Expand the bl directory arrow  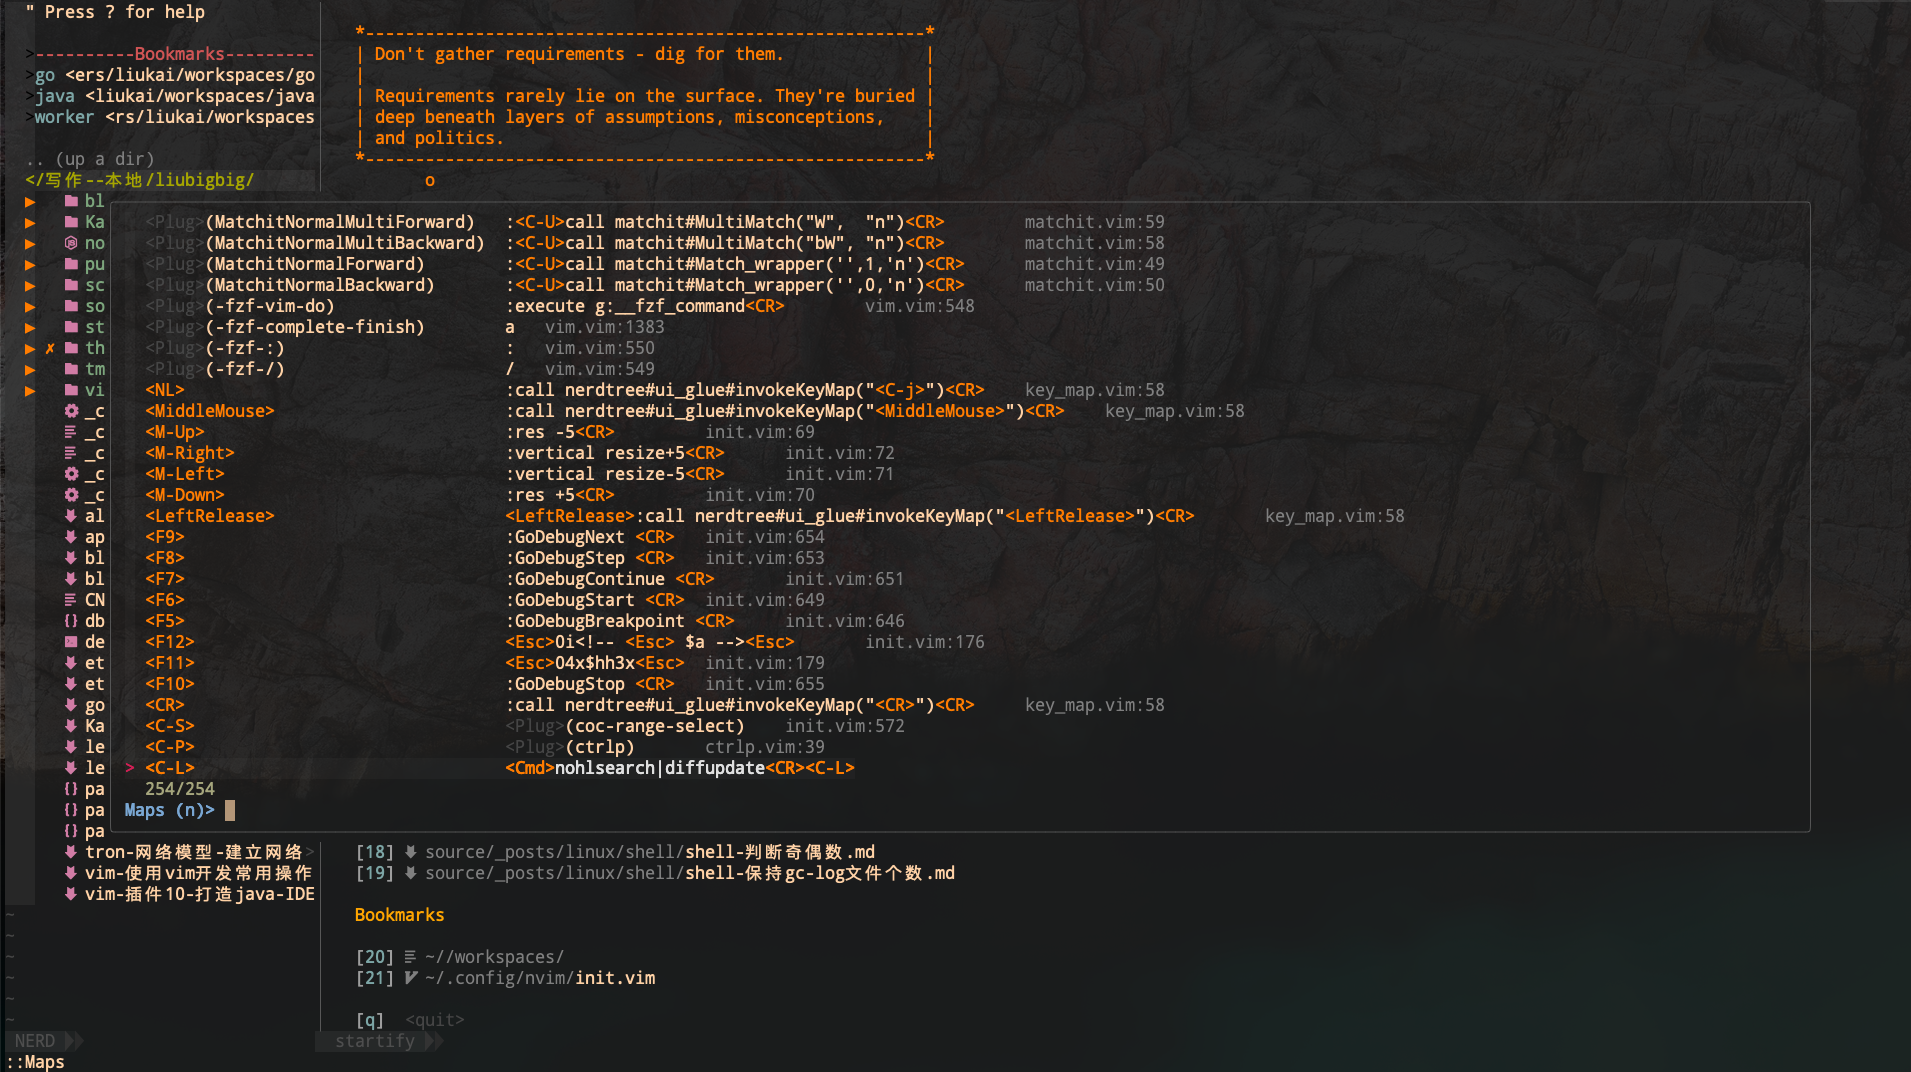click(x=30, y=201)
